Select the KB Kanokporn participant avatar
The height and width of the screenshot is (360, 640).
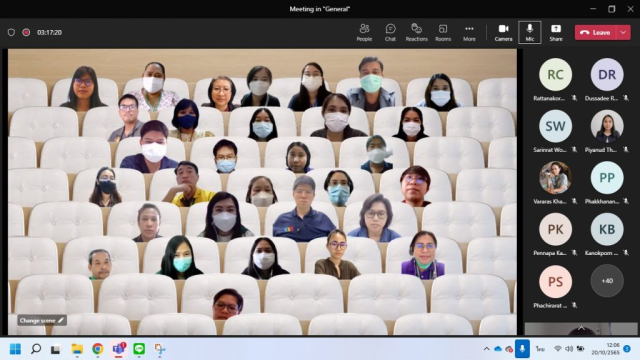(x=607, y=229)
